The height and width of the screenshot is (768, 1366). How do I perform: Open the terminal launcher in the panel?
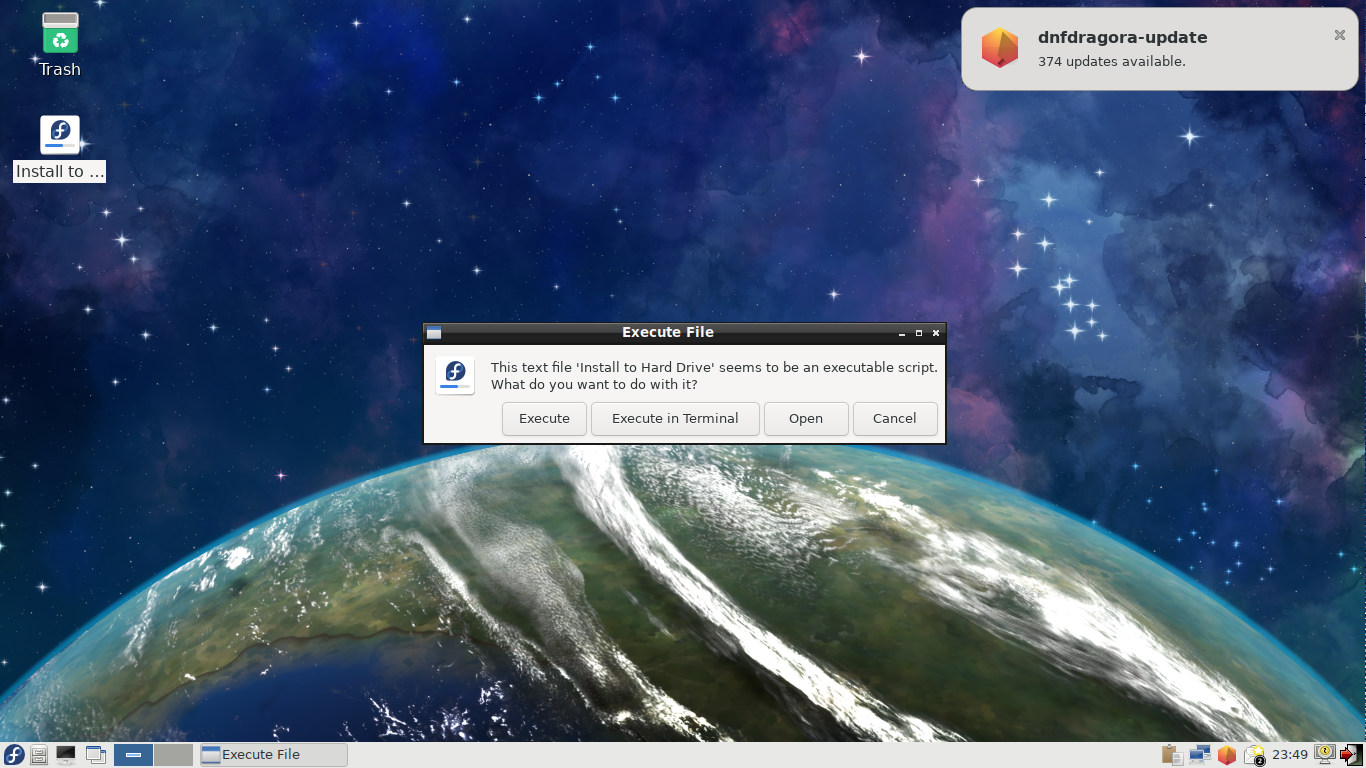66,755
